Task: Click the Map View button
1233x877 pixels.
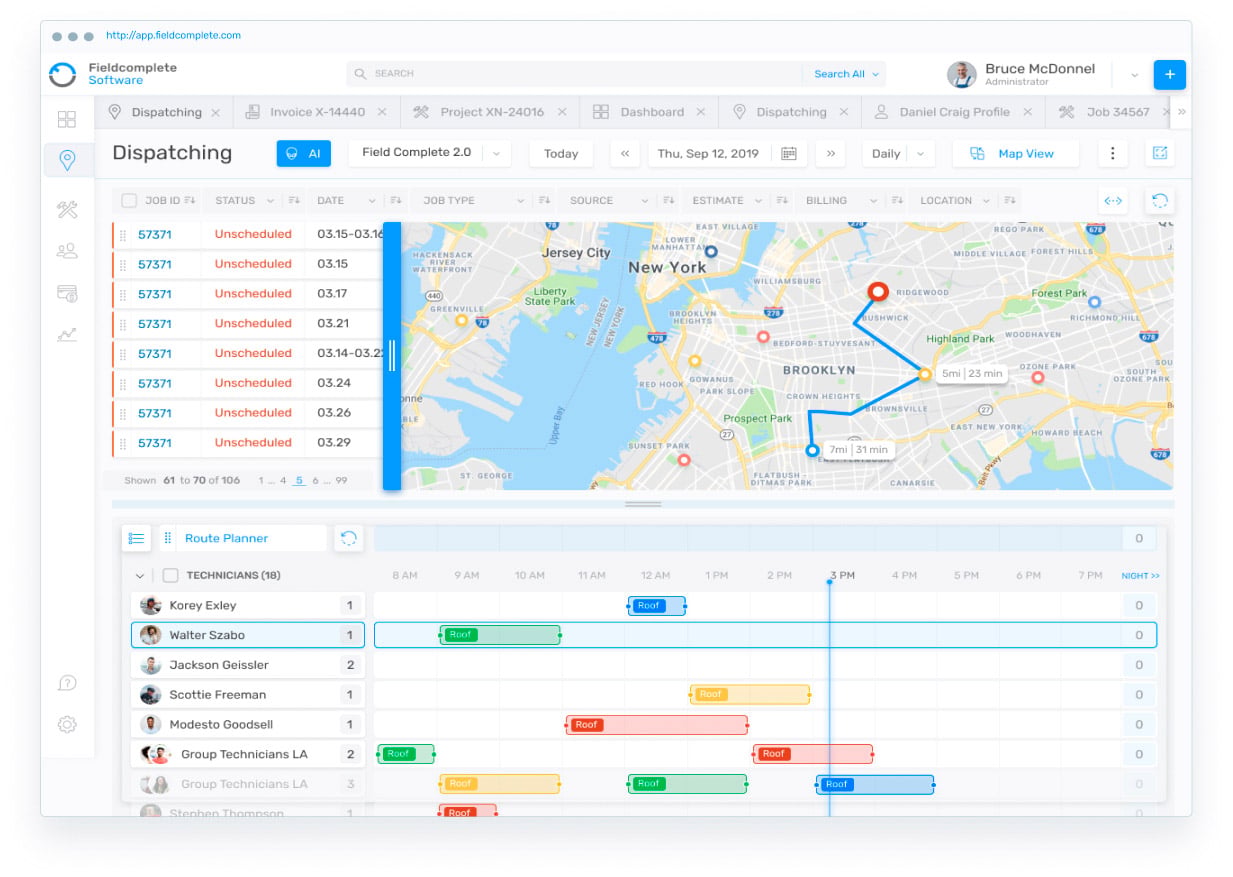Action: click(x=1015, y=154)
